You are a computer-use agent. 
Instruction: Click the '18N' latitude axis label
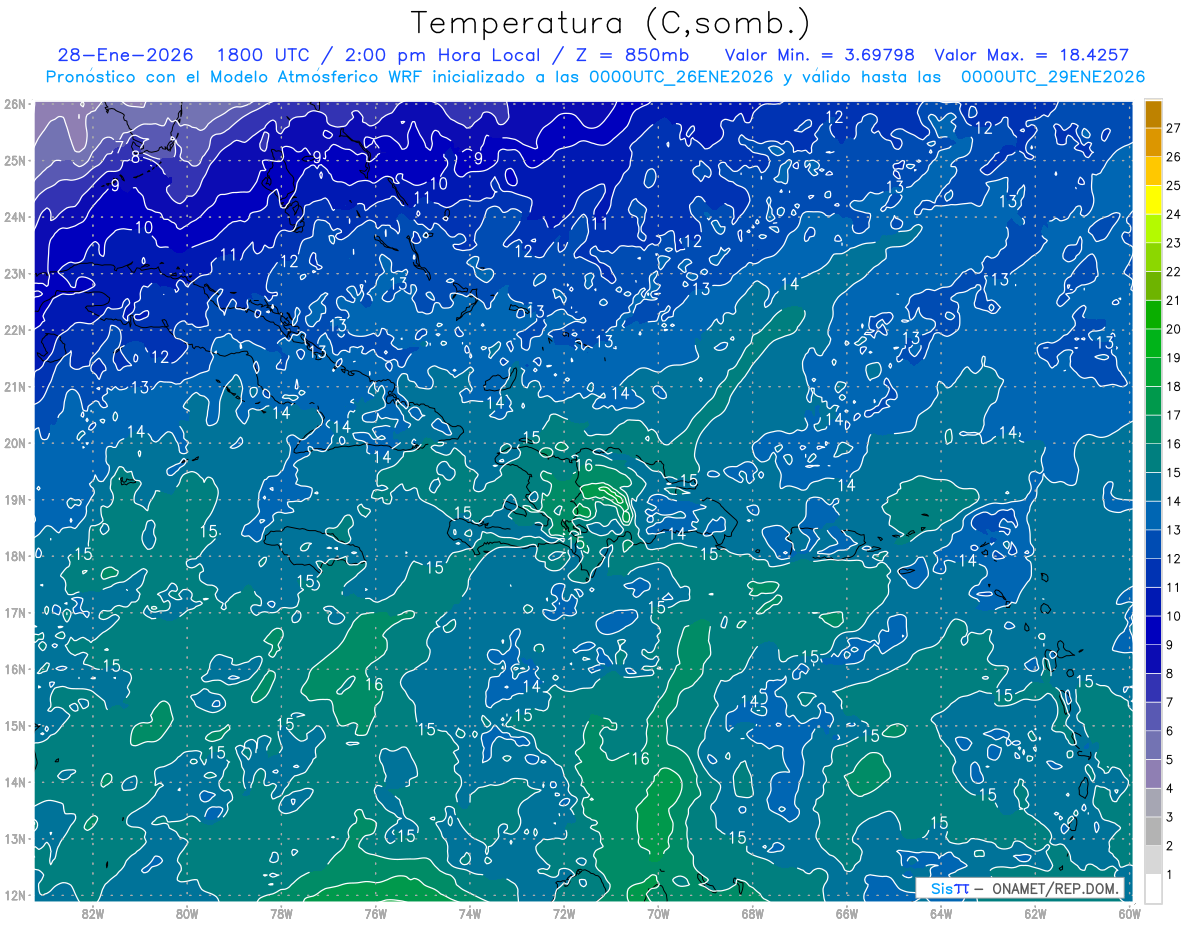pos(15,556)
